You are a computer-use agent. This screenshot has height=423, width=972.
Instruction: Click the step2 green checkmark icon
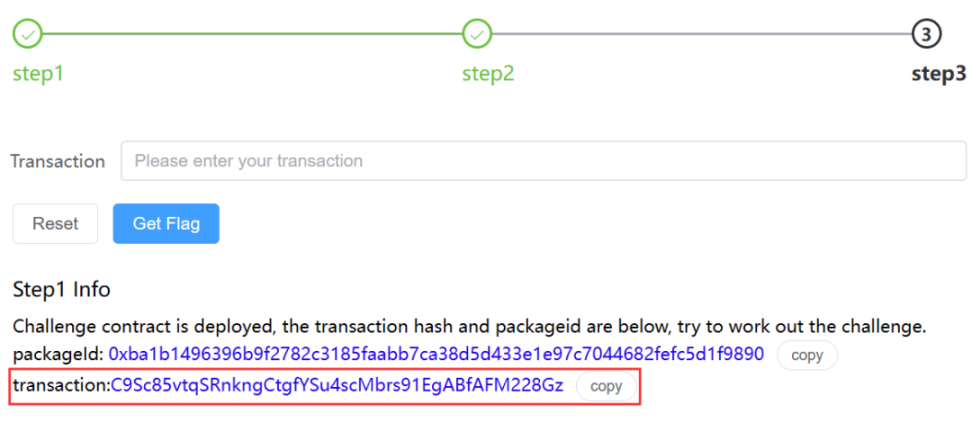click(477, 34)
